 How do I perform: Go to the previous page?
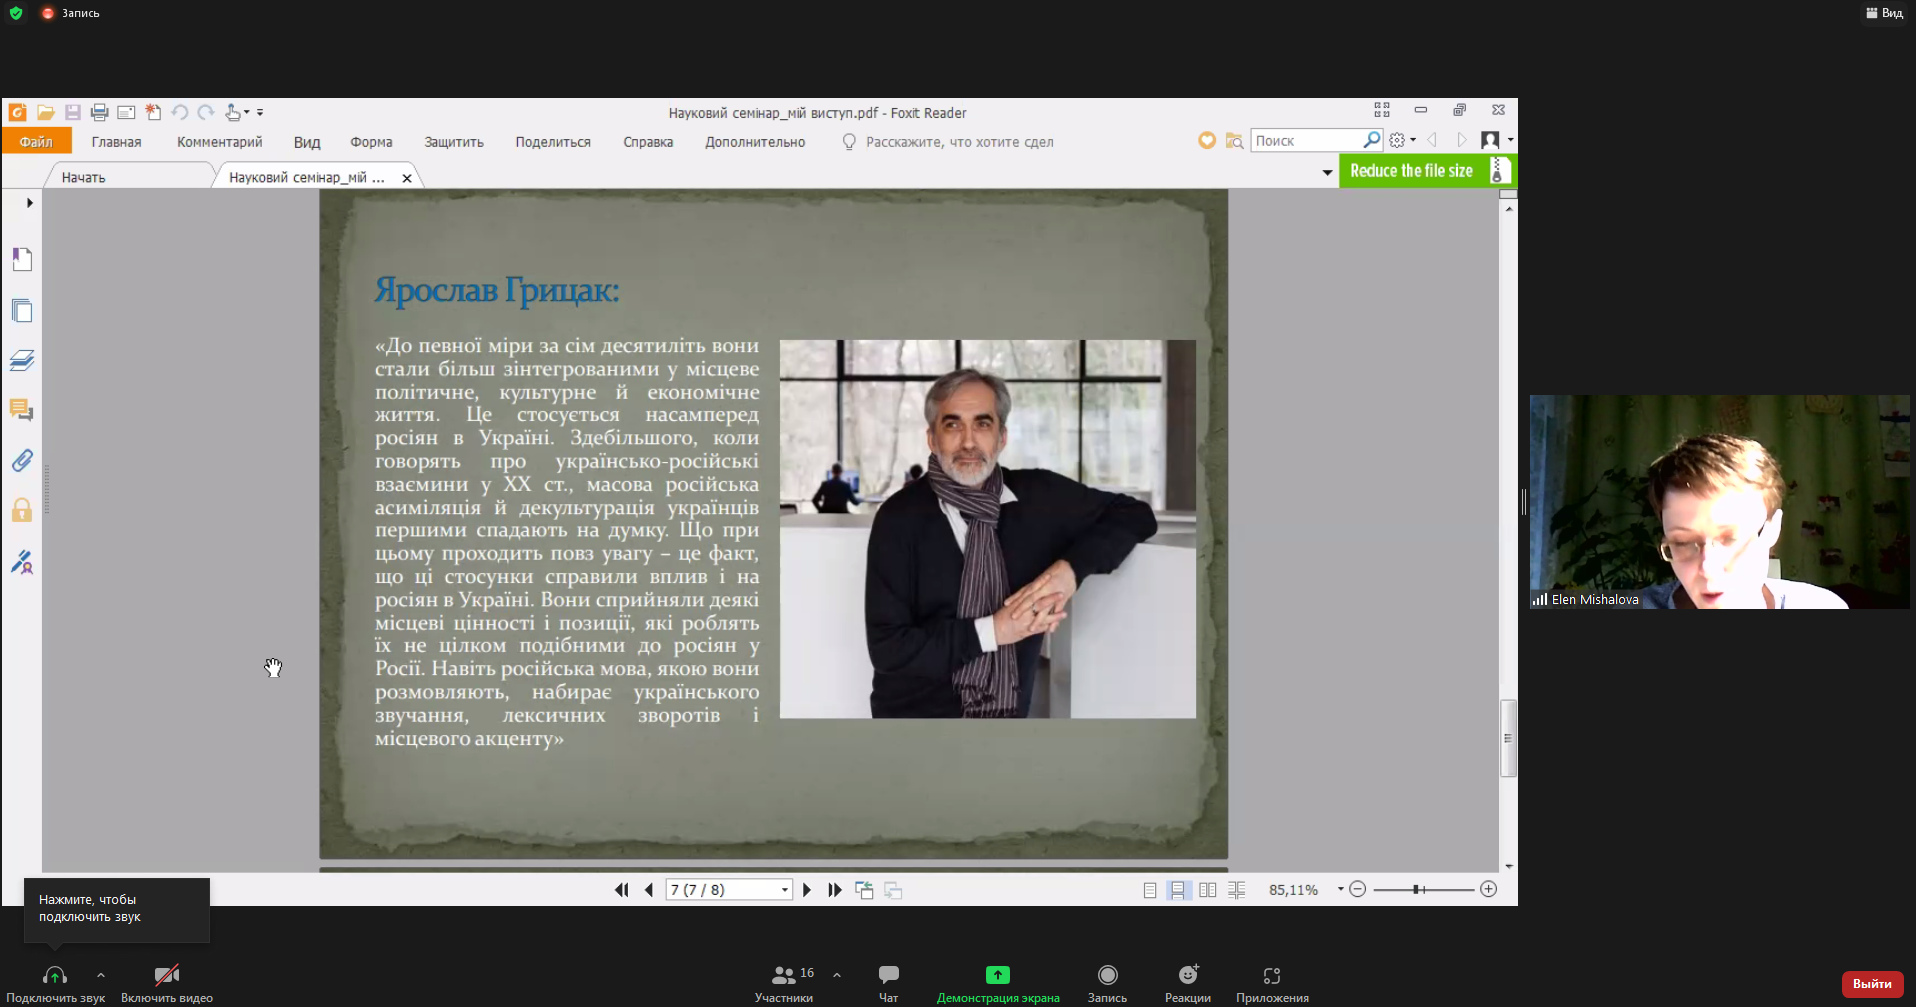[648, 890]
